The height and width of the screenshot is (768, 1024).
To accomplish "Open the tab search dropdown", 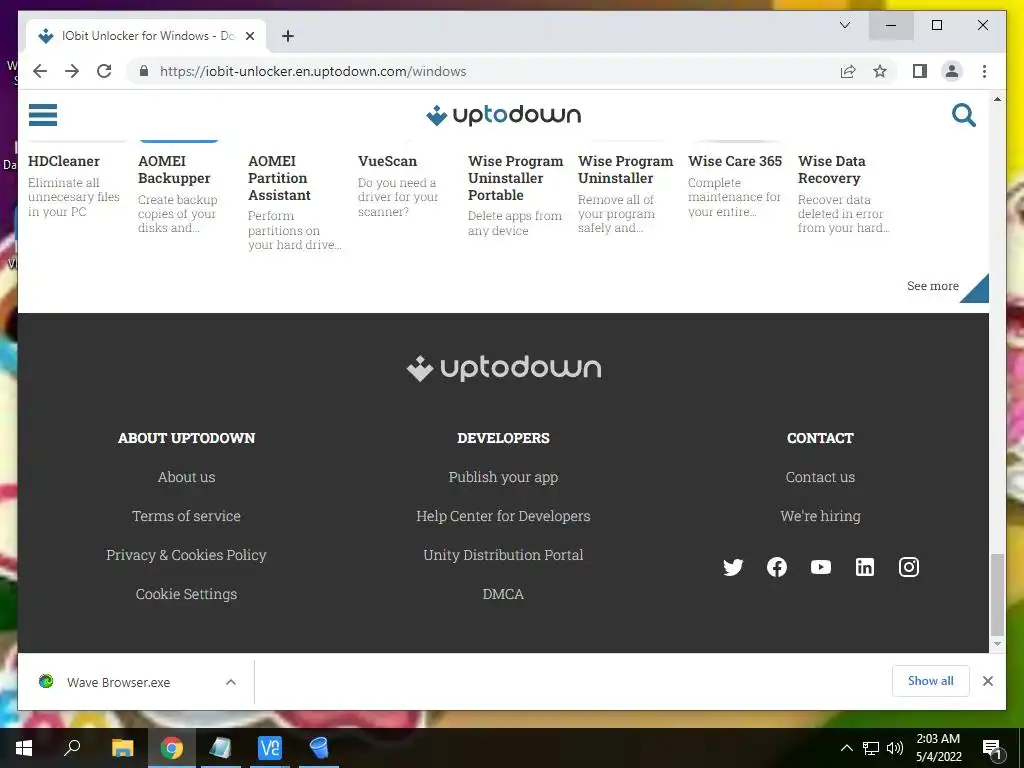I will (844, 25).
